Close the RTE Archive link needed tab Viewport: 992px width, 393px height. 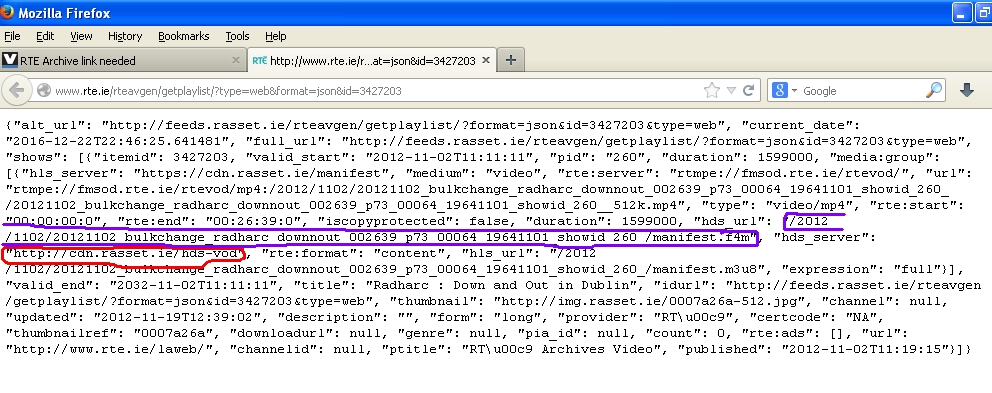pyautogui.click(x=235, y=60)
